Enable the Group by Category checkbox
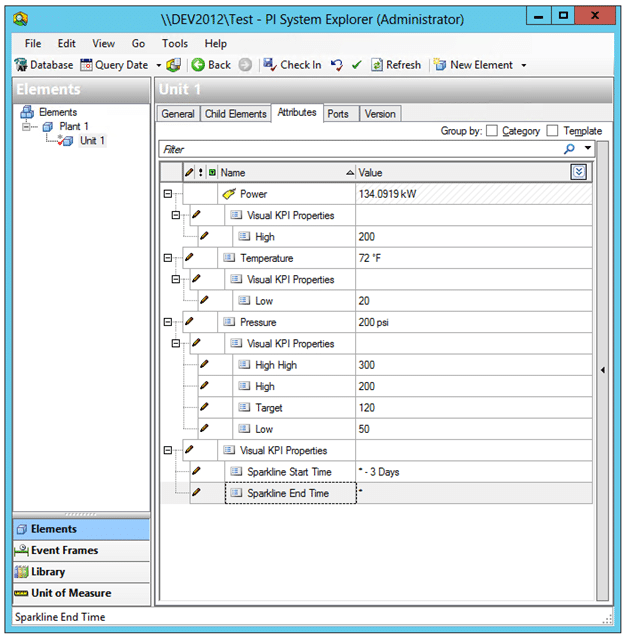Viewport: 624px width, 635px height. 492,131
